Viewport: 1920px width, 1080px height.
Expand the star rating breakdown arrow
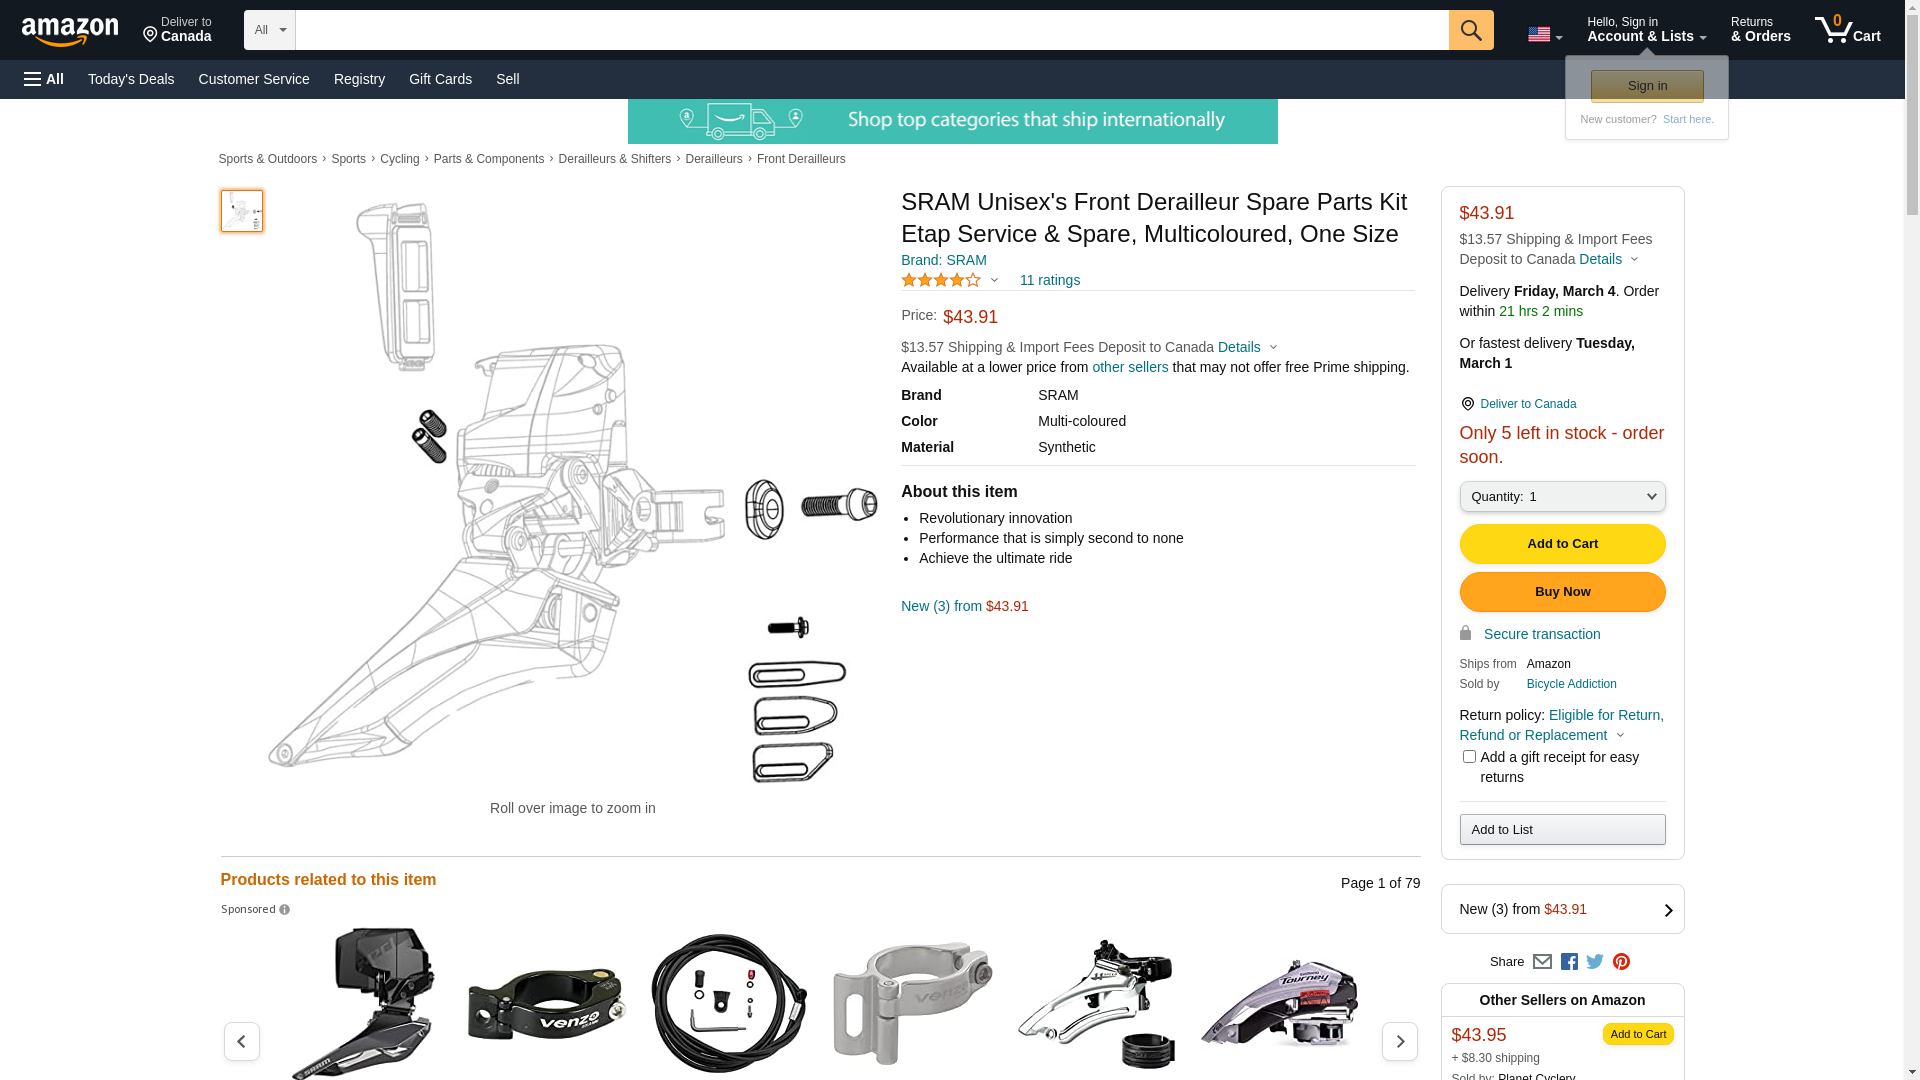tap(994, 281)
